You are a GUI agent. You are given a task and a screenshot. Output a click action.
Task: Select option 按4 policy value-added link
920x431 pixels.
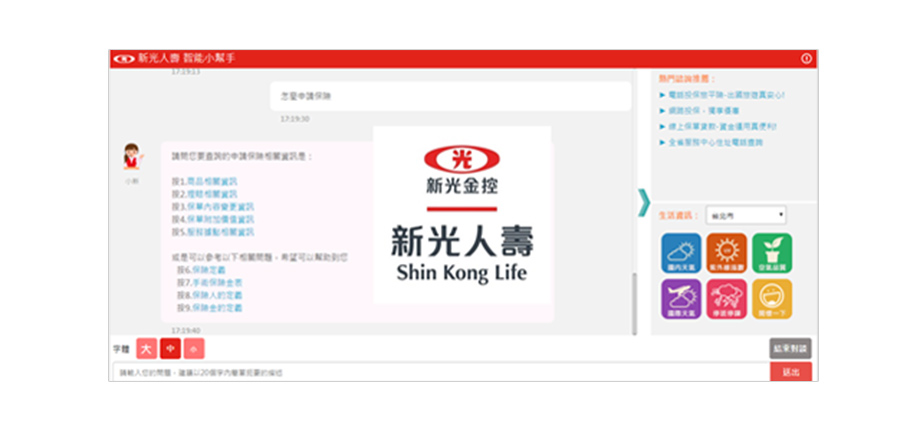[221, 219]
